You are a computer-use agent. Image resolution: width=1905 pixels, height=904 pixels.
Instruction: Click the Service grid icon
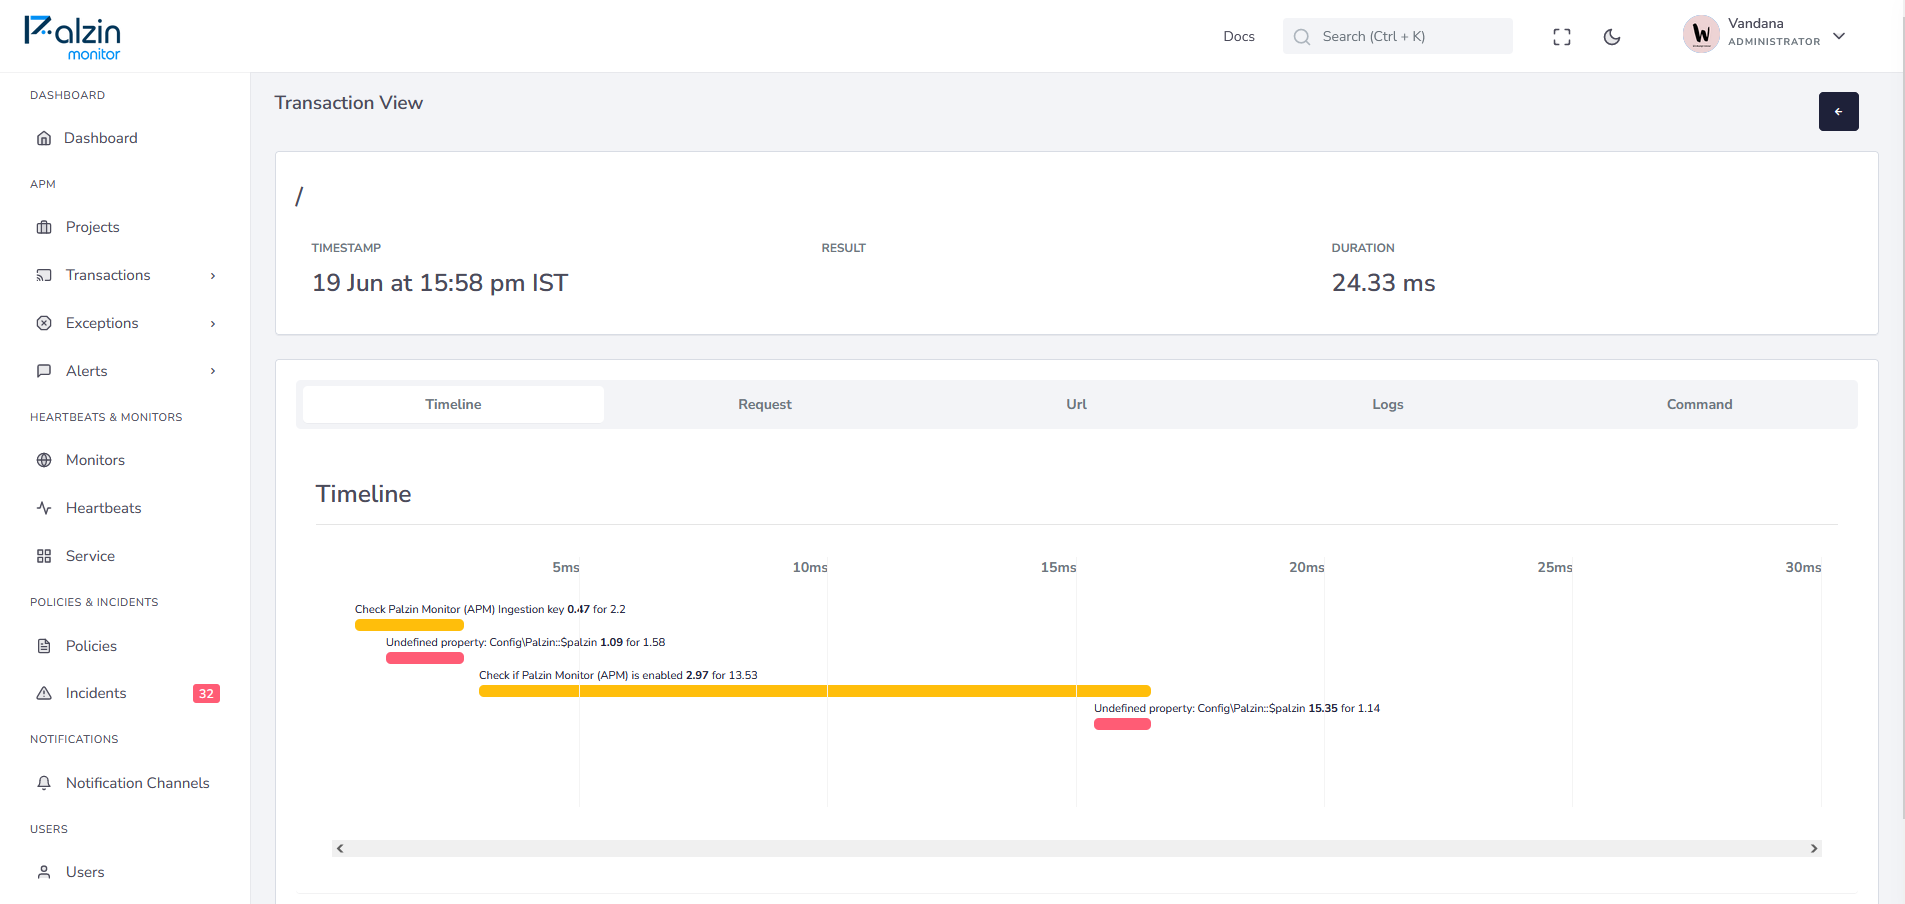44,556
